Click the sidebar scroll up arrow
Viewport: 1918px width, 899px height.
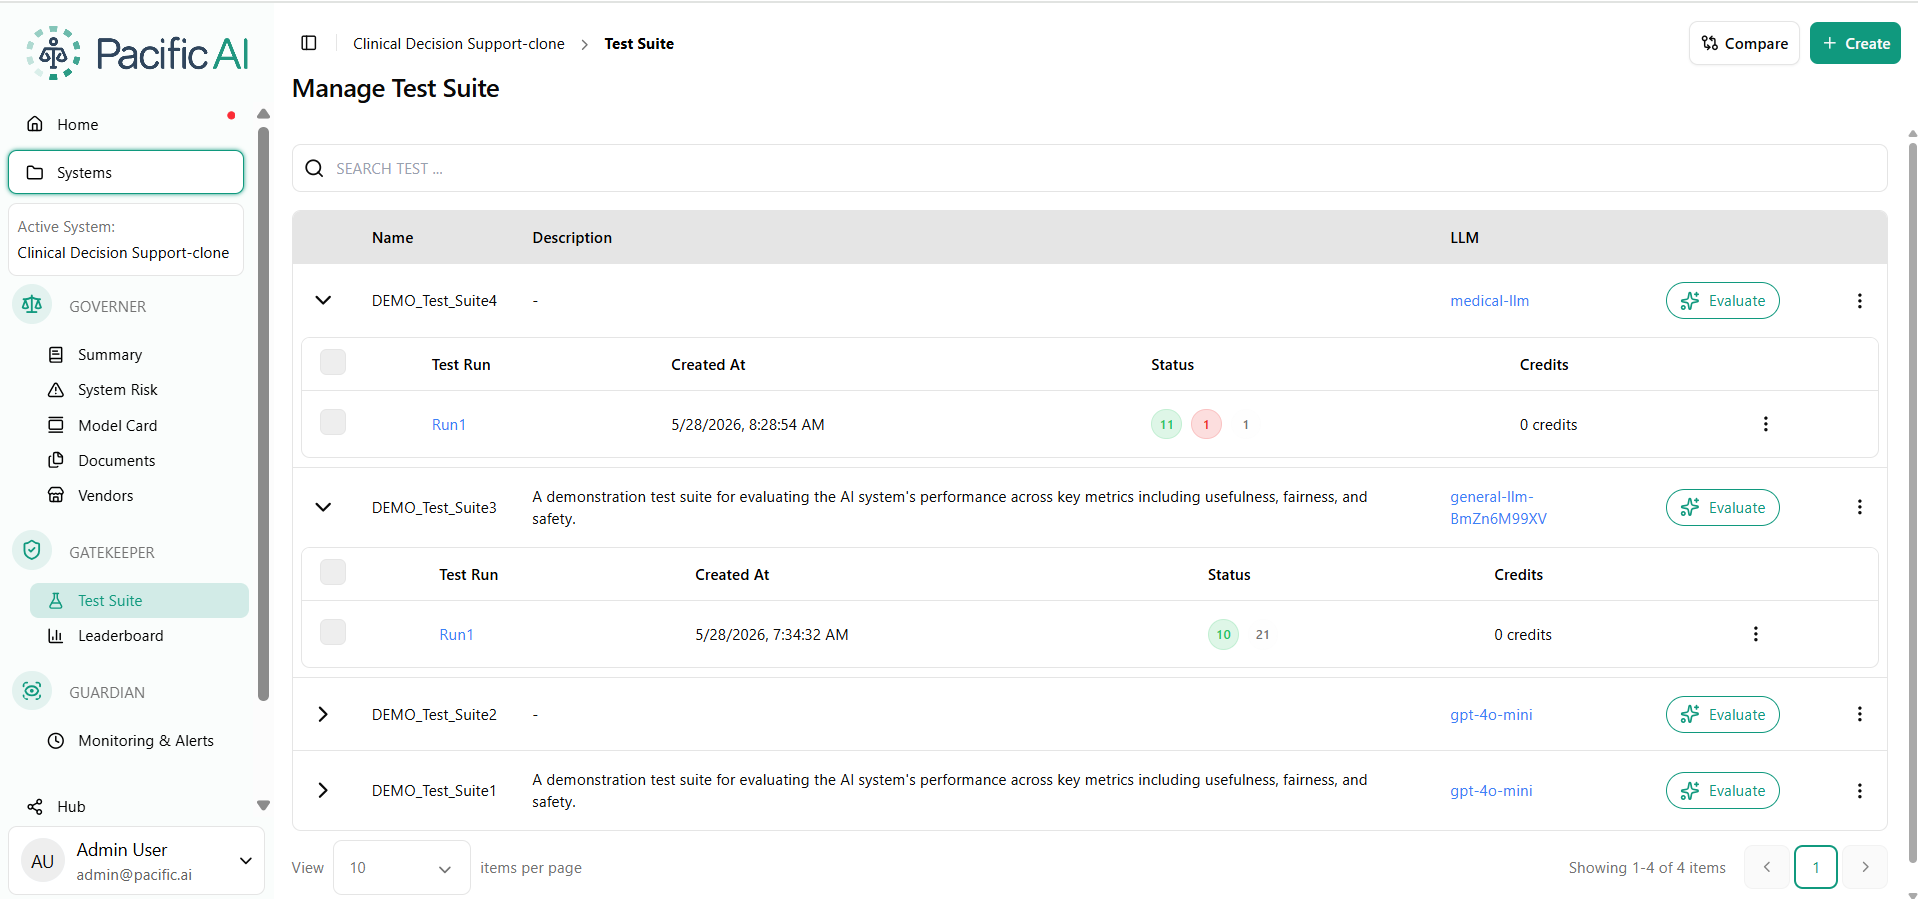(263, 114)
